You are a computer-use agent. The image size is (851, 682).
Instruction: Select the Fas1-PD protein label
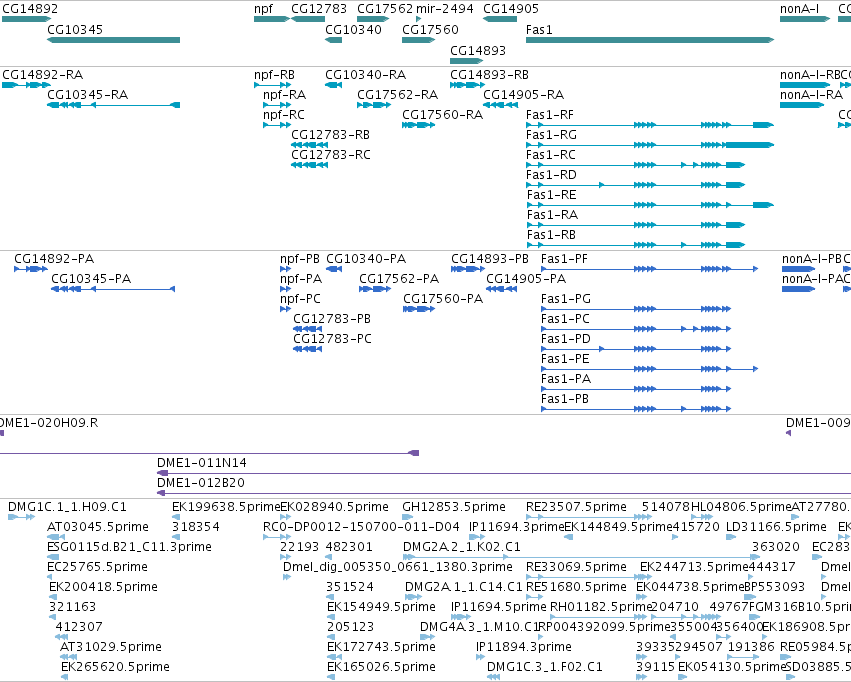tap(566, 339)
